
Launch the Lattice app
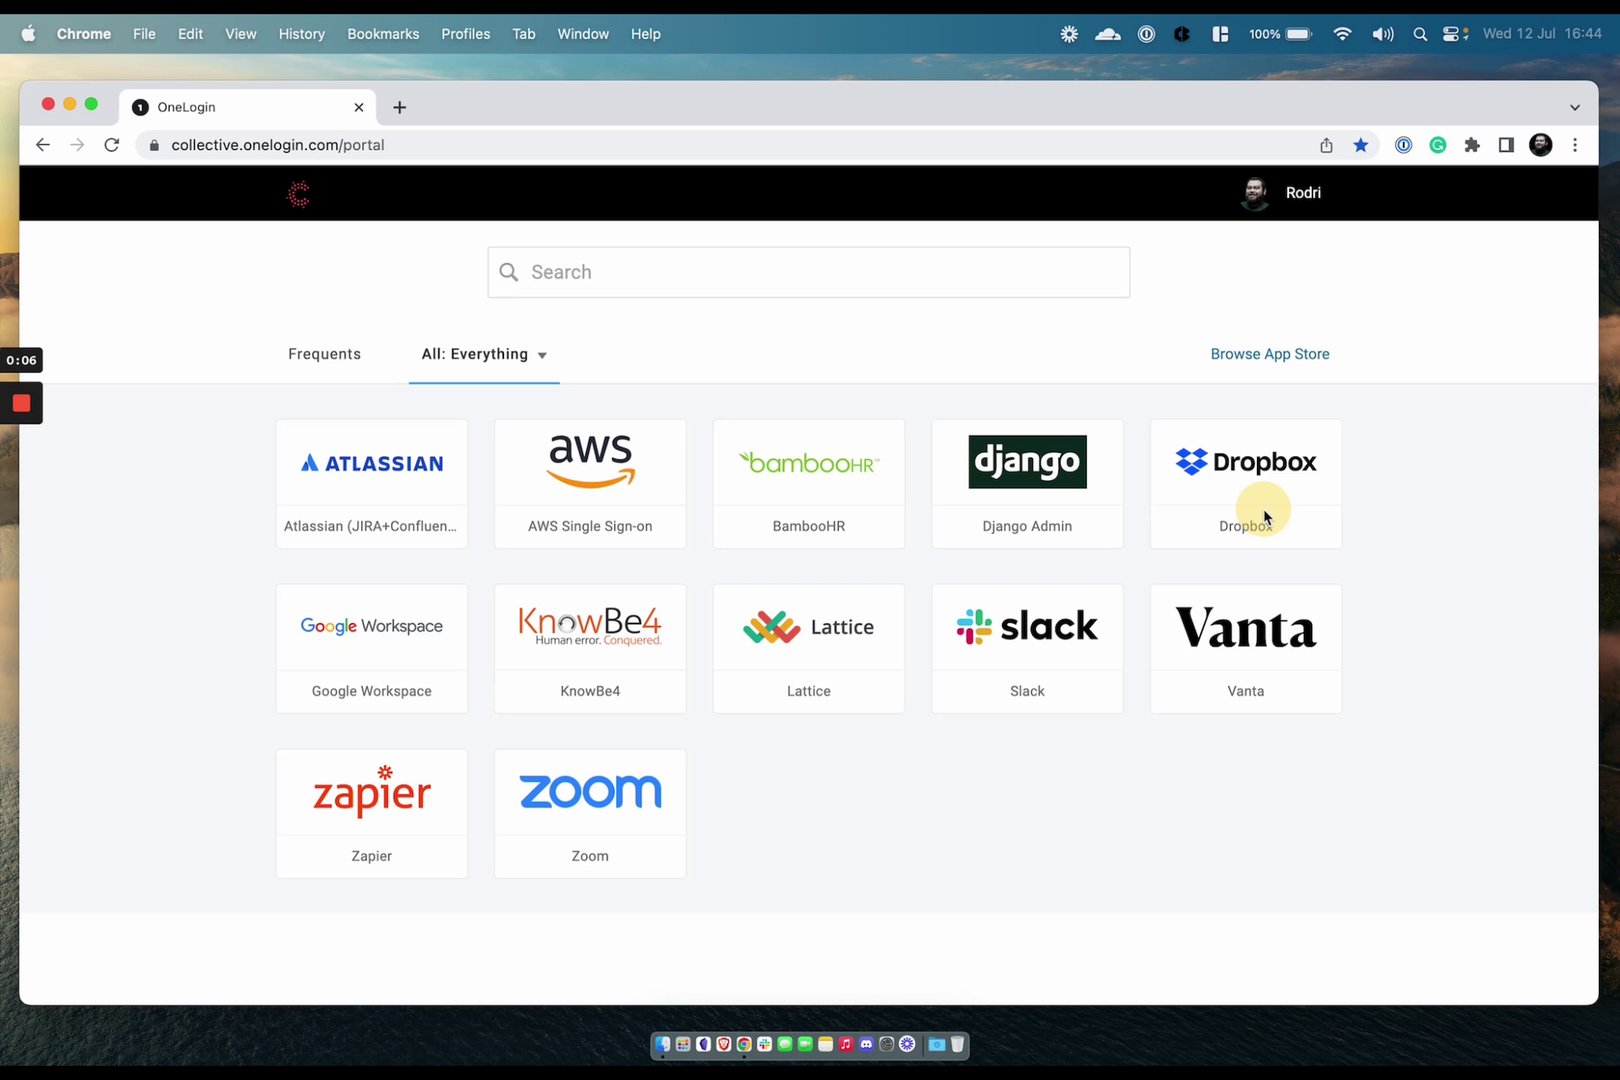pos(809,649)
